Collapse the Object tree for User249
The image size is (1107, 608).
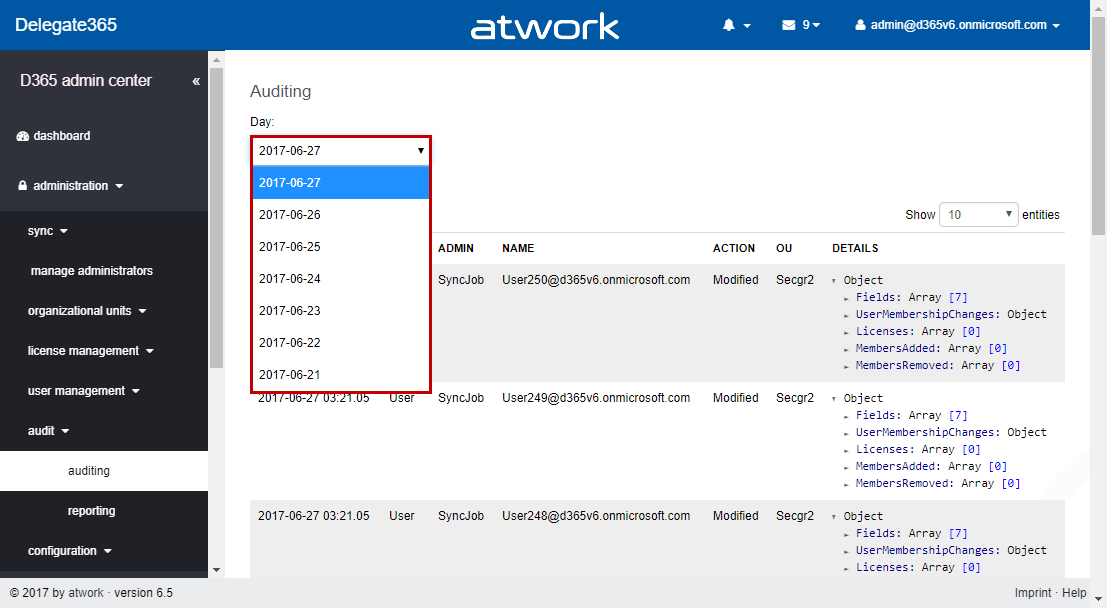835,398
